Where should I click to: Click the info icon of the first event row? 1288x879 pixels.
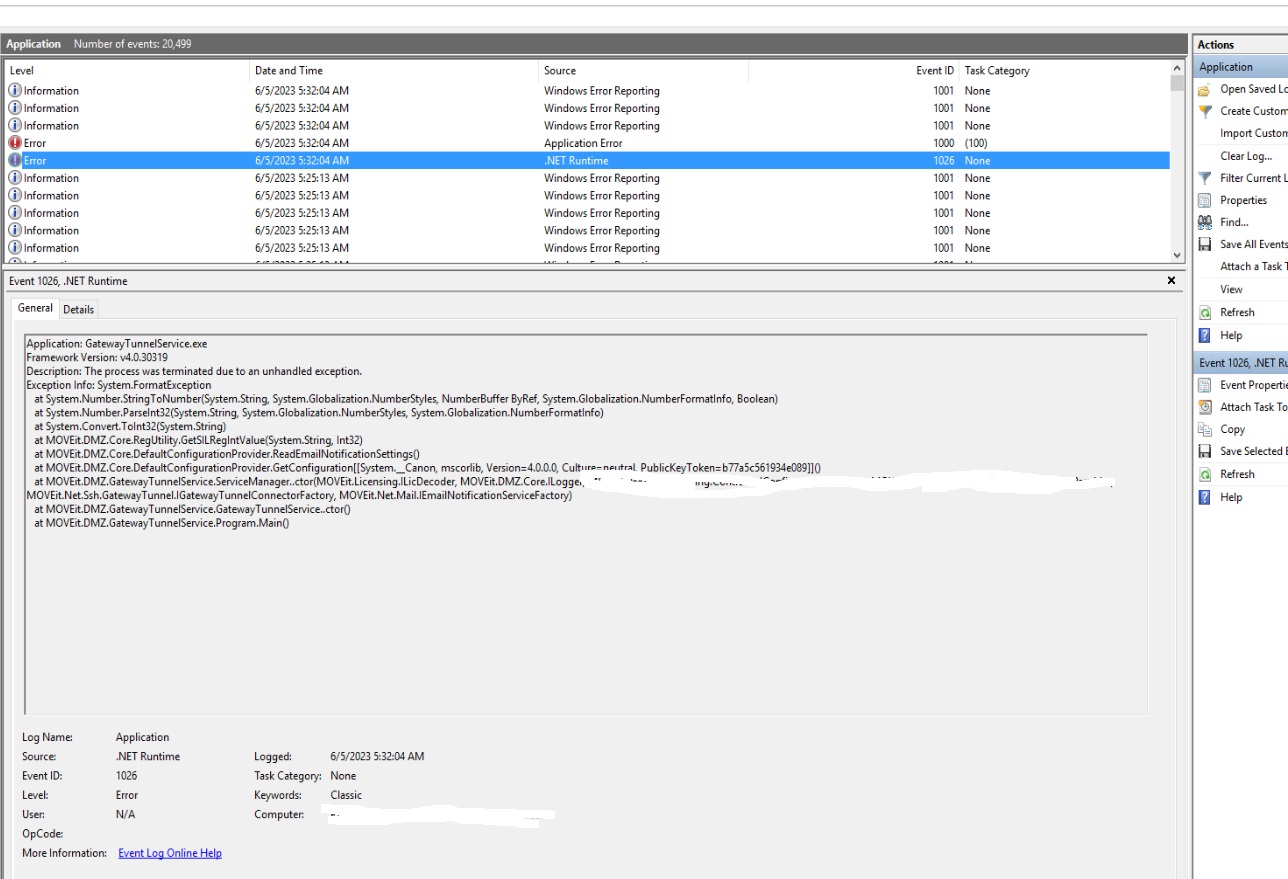[15, 90]
